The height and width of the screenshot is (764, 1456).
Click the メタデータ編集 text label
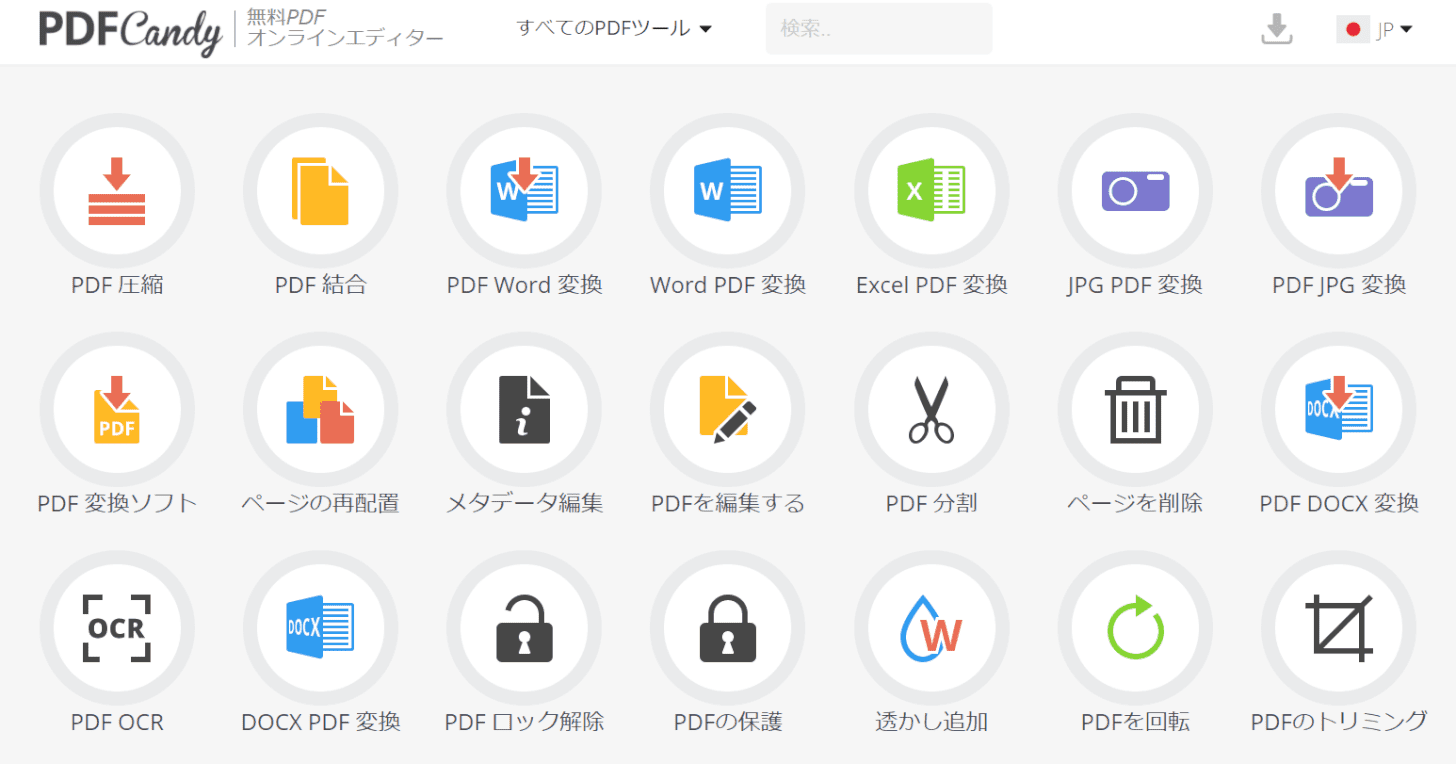[x=524, y=503]
